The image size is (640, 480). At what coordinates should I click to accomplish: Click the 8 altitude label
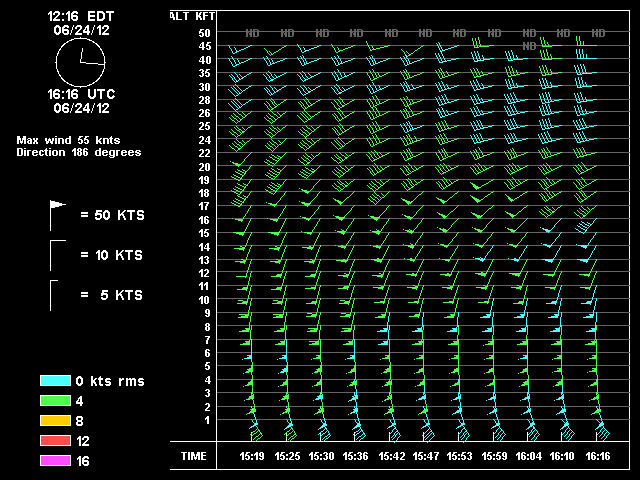point(207,327)
